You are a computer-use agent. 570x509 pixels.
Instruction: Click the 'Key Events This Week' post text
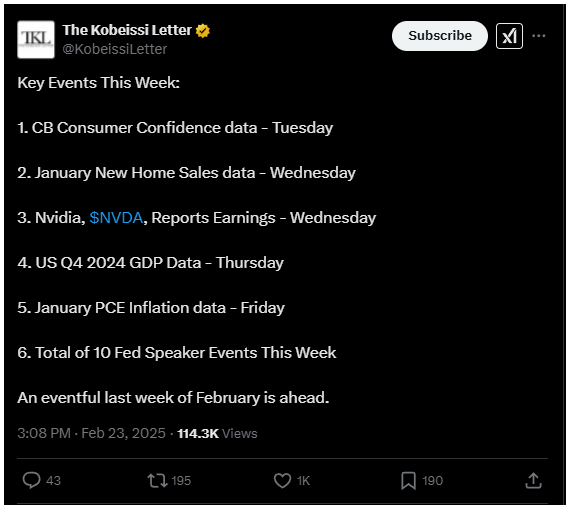[99, 83]
